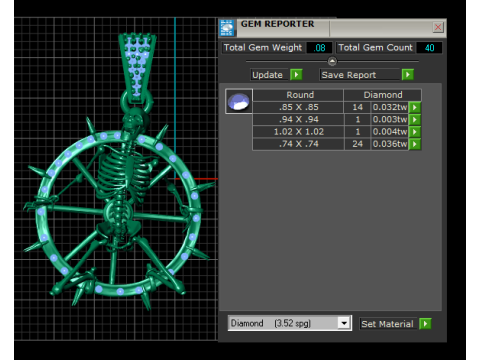480x360 pixels.
Task: Click green arrow on the .85 X .85 row
Action: [415, 107]
